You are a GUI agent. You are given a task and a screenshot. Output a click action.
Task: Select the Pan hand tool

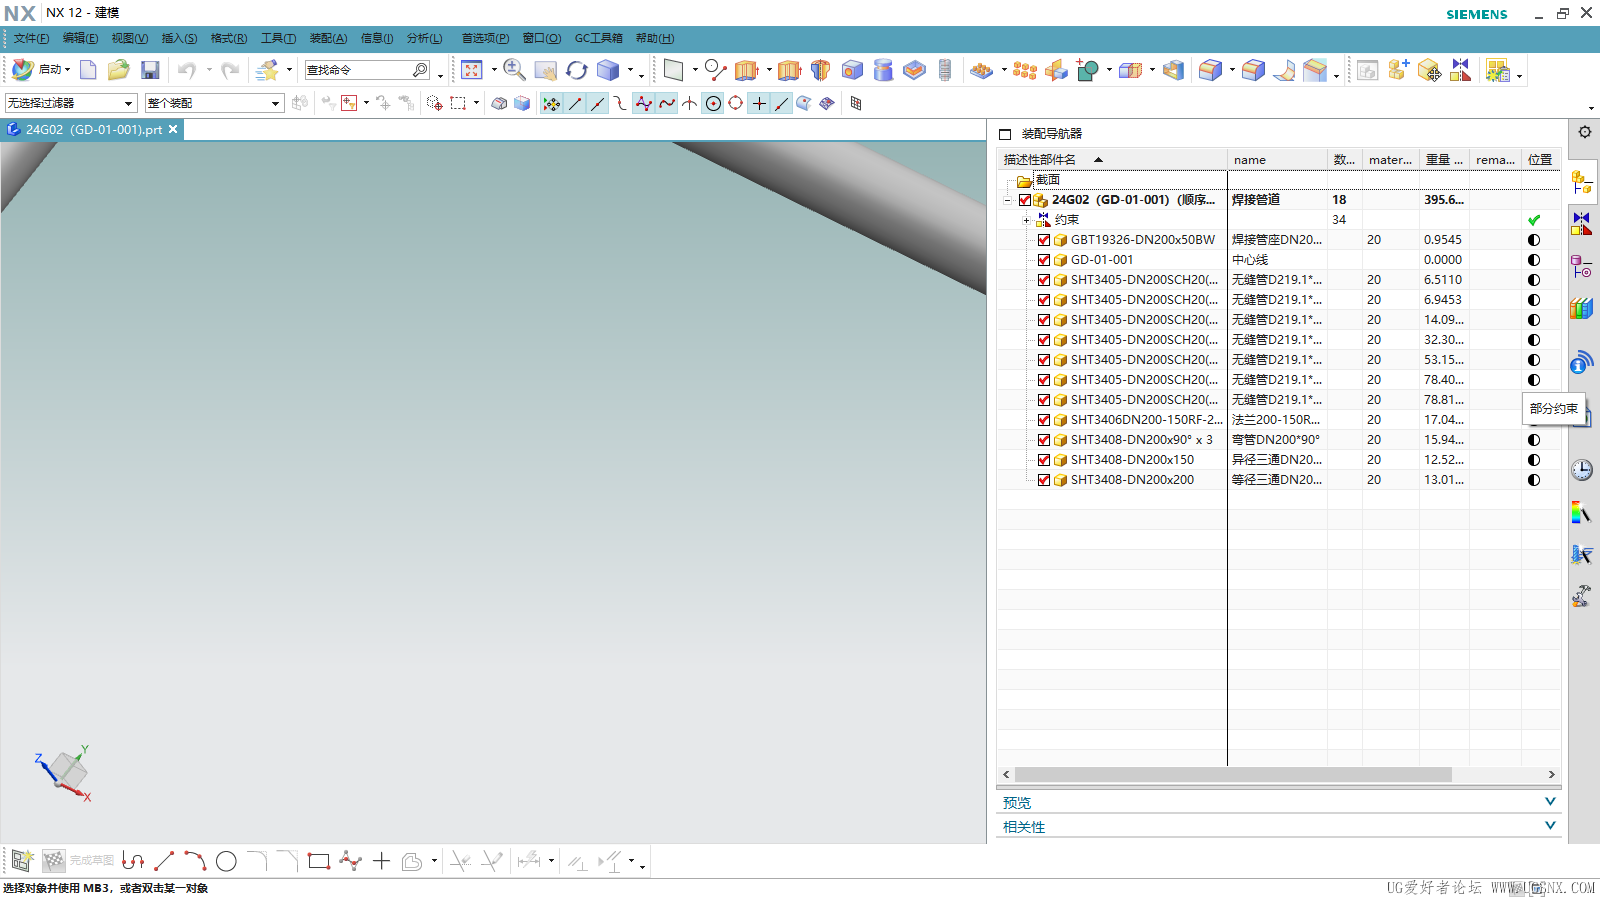coord(546,70)
